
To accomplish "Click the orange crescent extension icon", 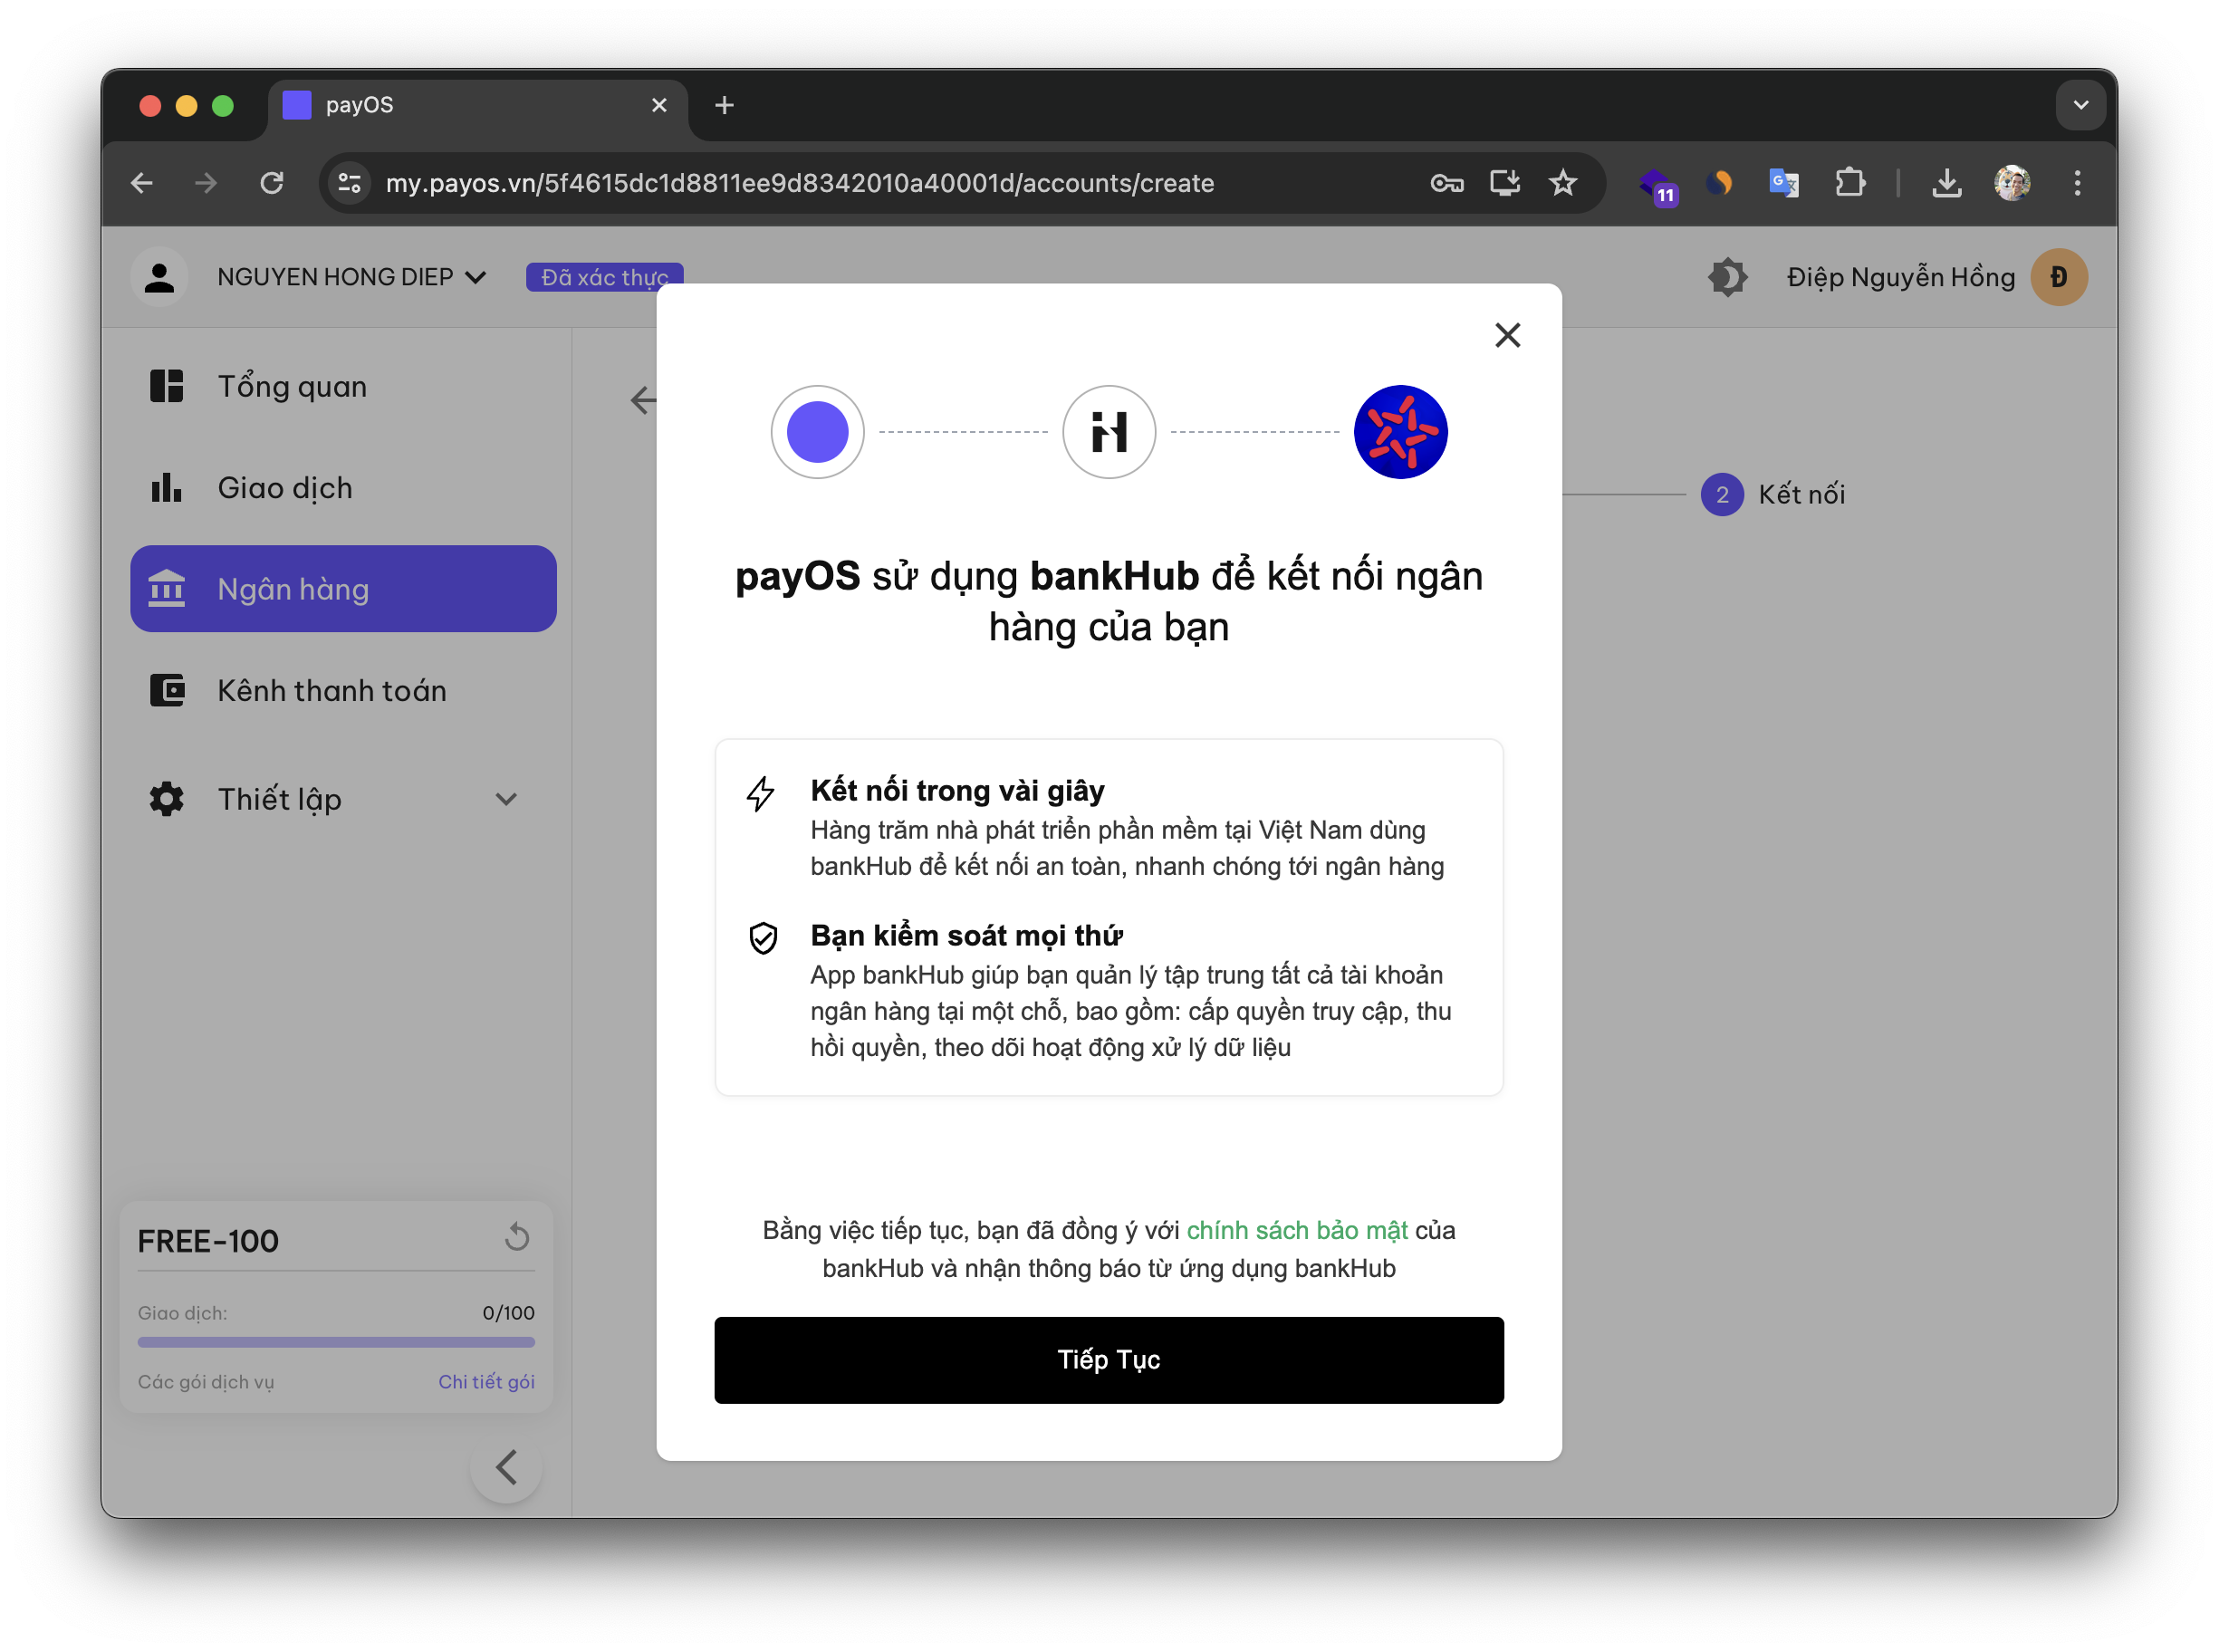I will (x=1719, y=183).
